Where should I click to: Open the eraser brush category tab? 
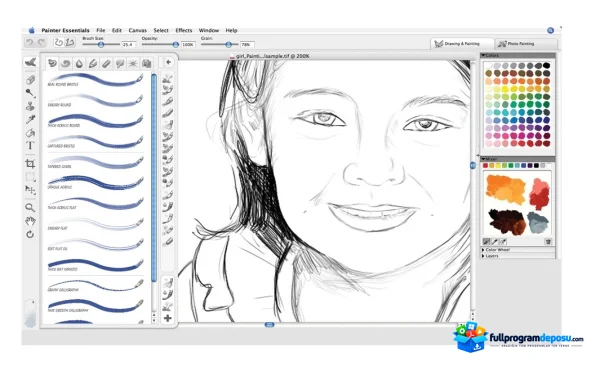106,64
